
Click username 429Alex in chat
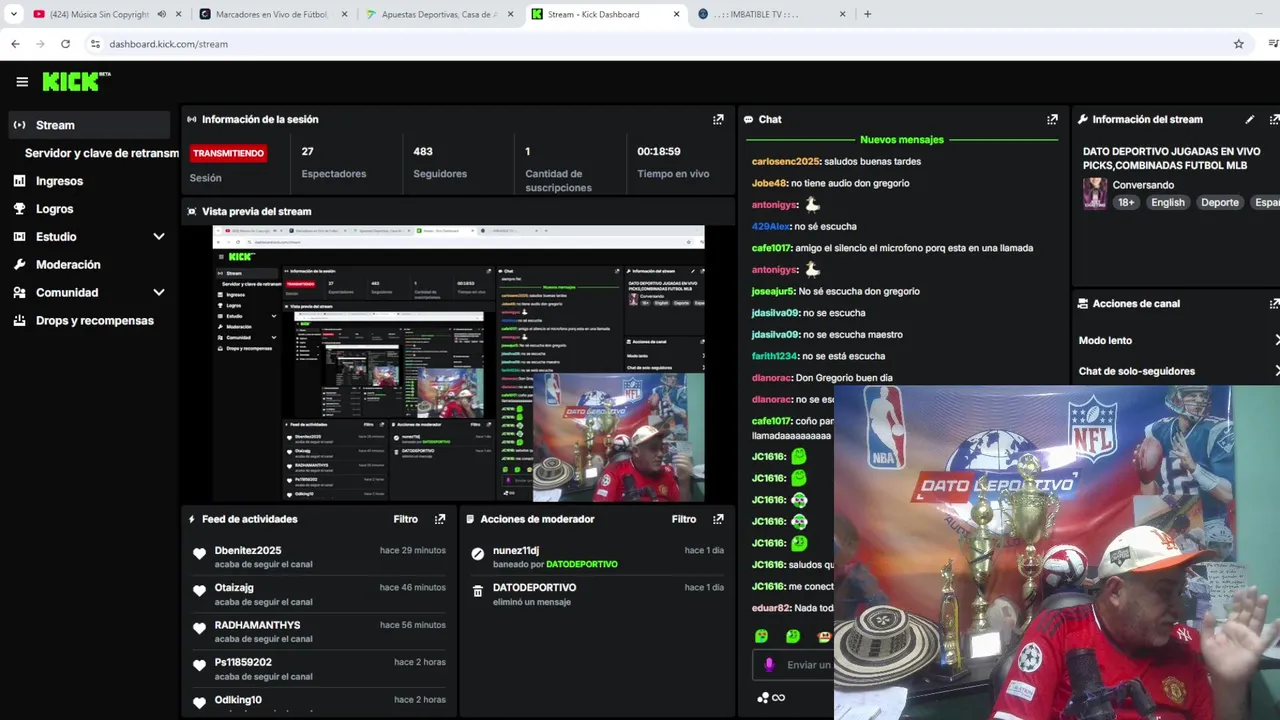click(x=770, y=227)
